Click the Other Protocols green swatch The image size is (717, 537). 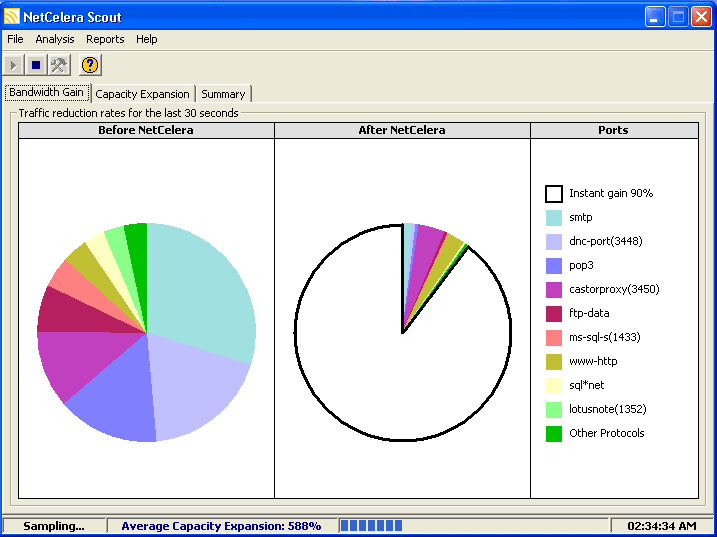pyautogui.click(x=554, y=434)
